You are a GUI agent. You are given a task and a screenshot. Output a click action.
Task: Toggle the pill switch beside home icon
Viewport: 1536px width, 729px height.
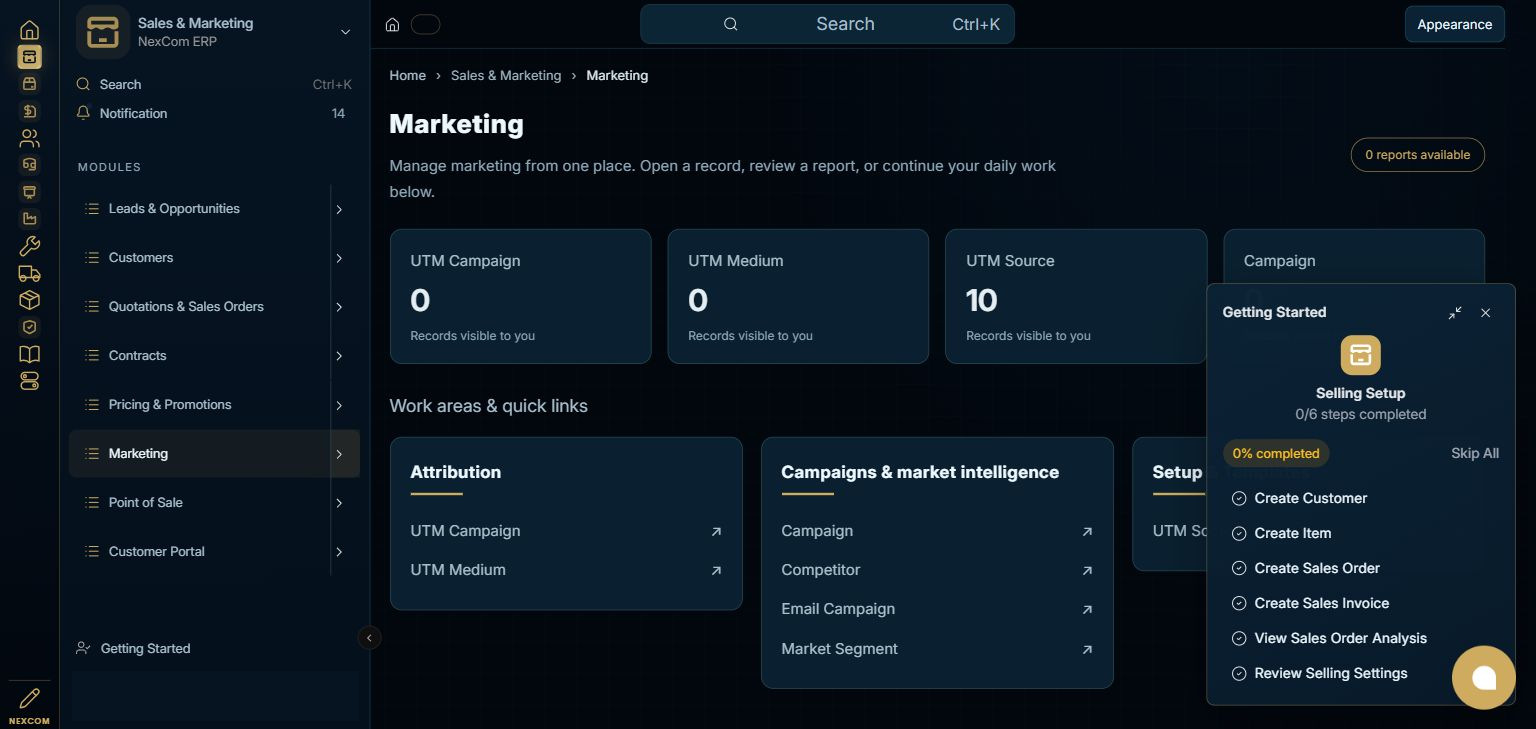tap(426, 25)
